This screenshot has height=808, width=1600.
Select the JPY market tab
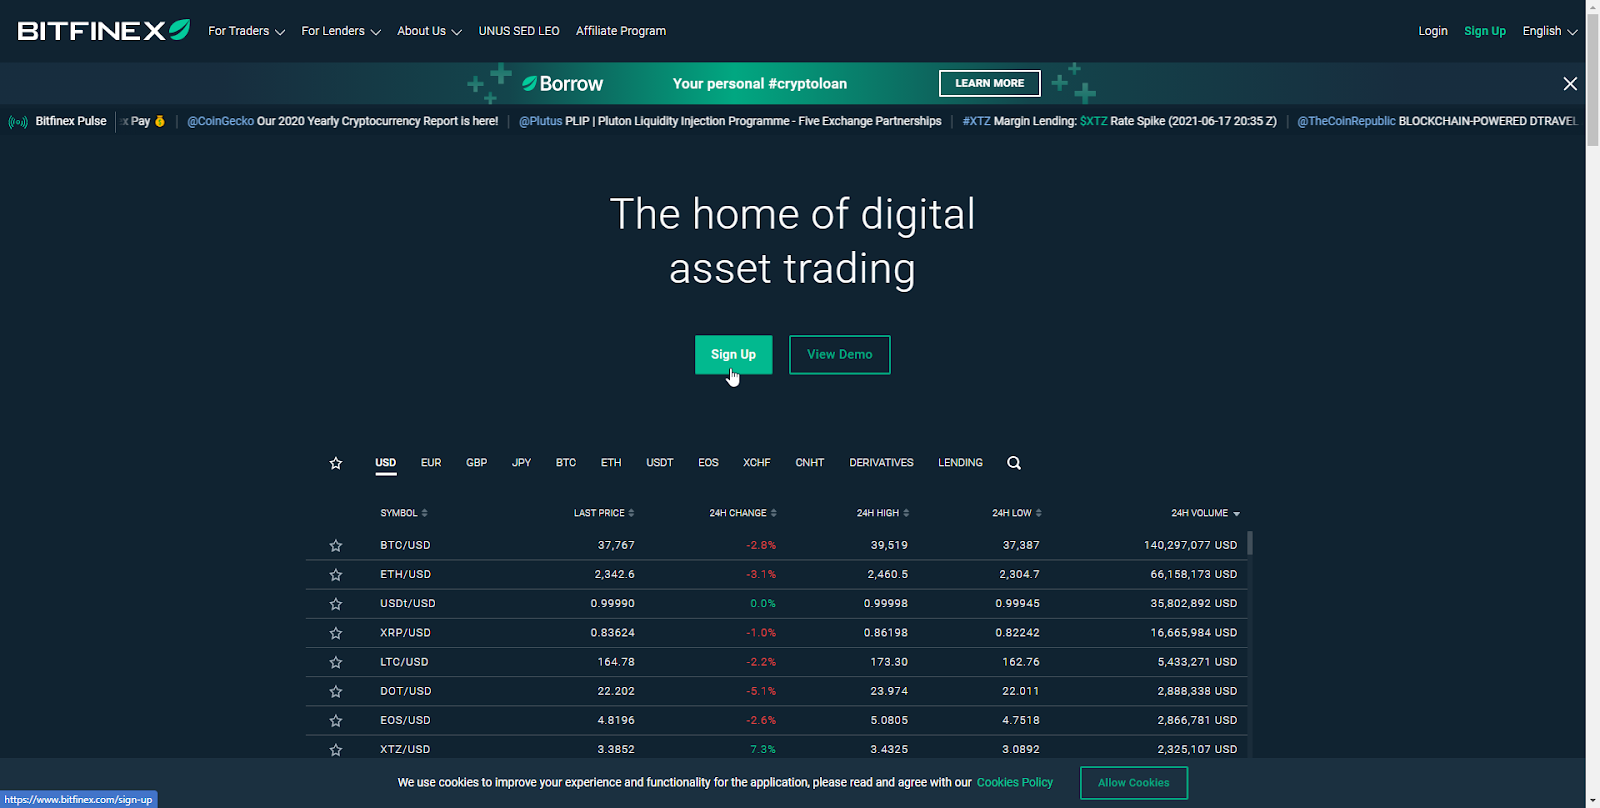coord(521,463)
